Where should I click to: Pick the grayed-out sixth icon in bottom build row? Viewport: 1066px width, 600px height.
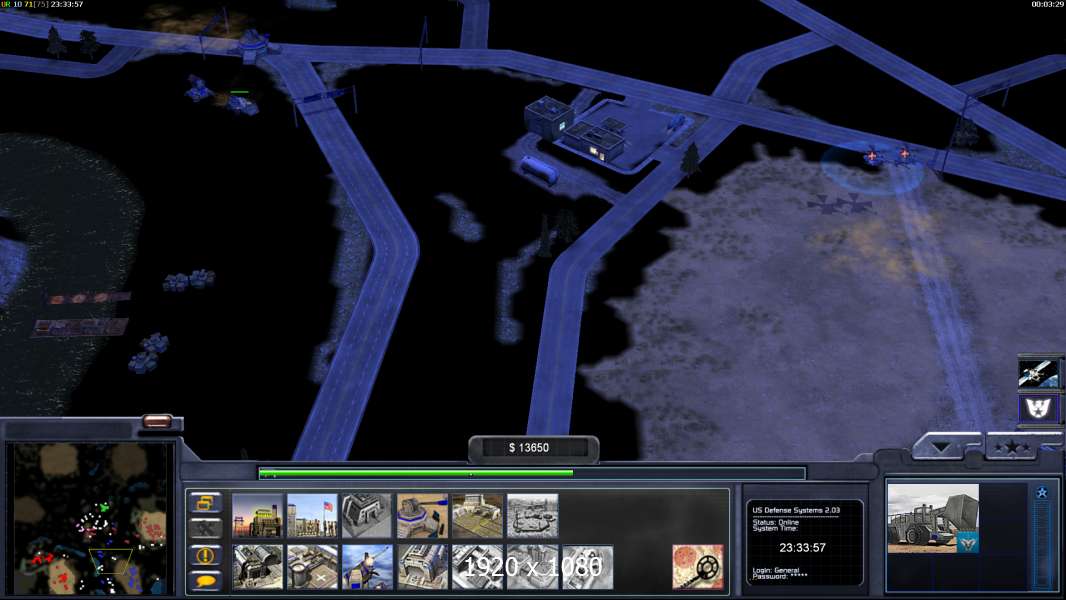click(x=532, y=567)
